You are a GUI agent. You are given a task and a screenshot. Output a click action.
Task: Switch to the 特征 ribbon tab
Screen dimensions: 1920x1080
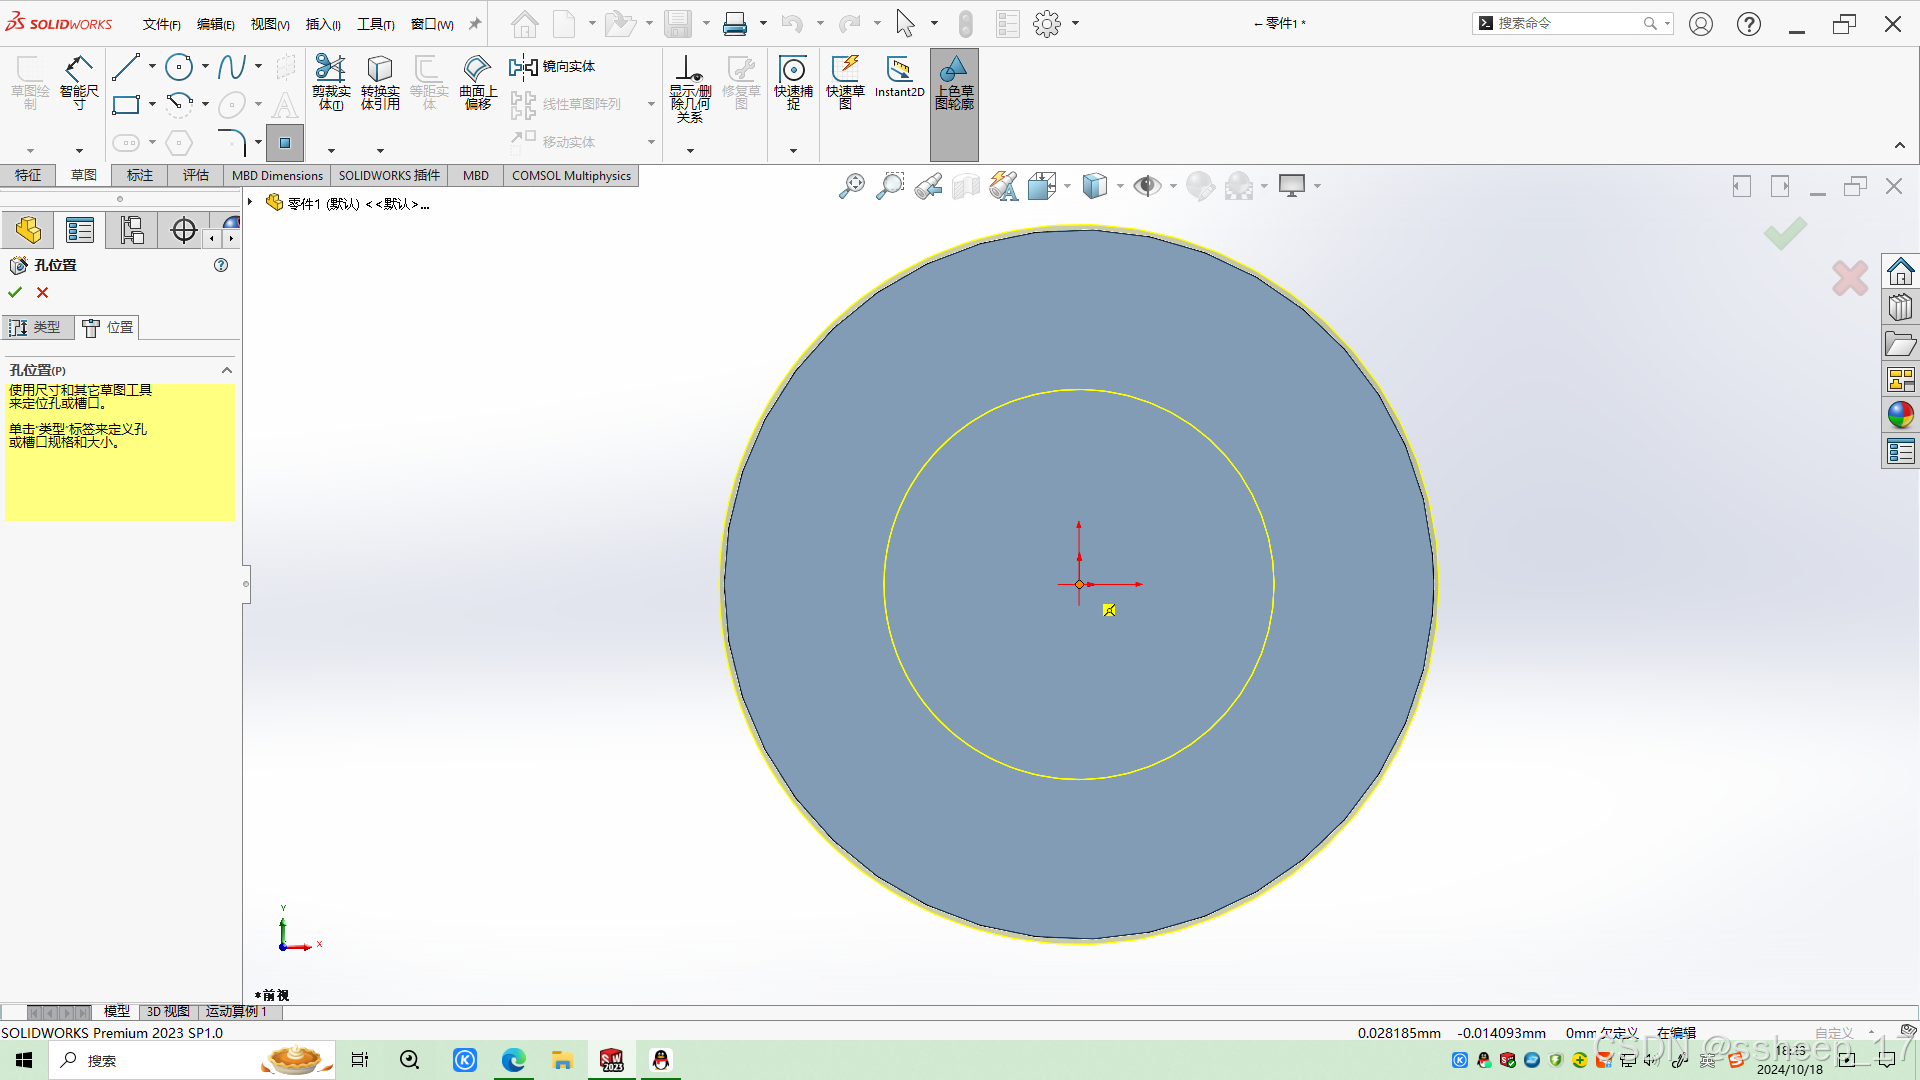coord(28,175)
